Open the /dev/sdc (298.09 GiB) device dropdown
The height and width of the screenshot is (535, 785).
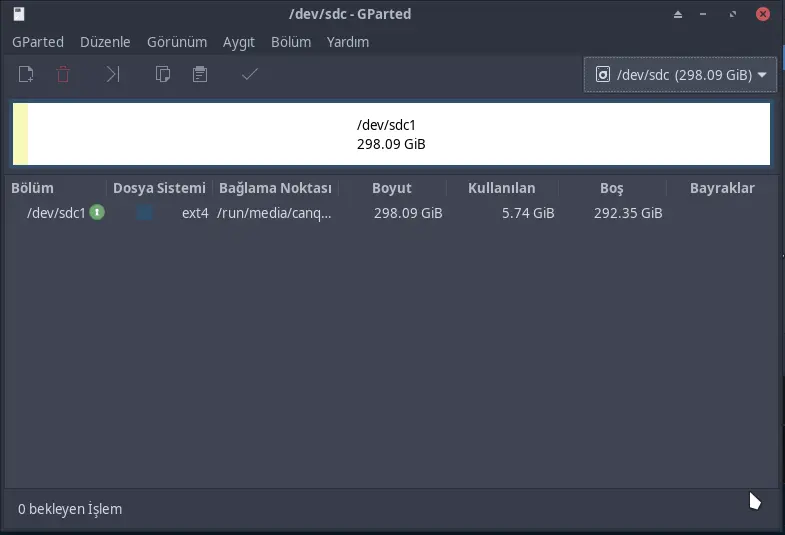(680, 75)
